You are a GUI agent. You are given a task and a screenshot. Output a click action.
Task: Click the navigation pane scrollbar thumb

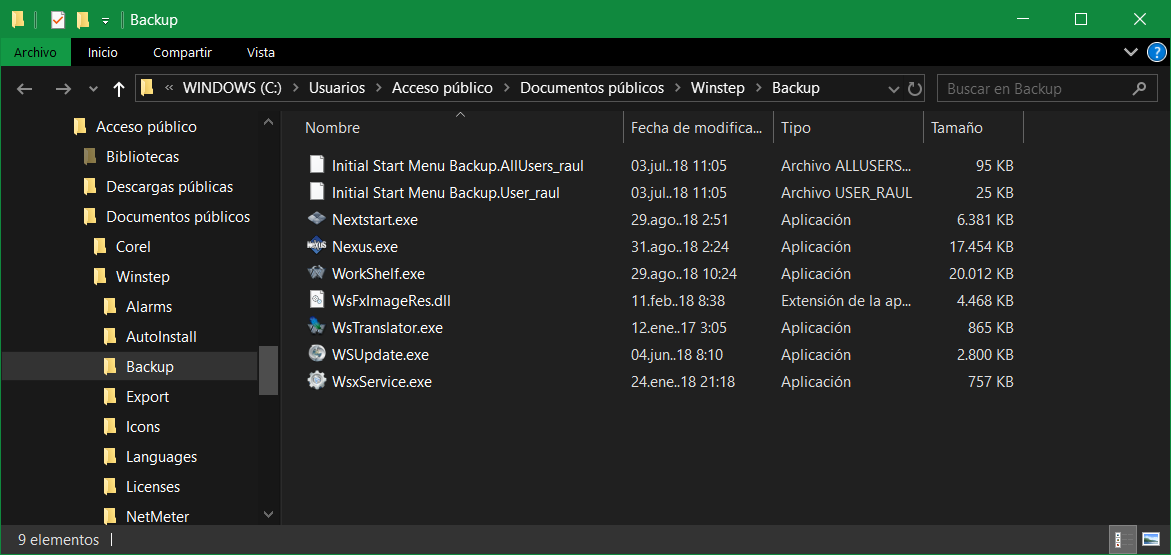coord(268,370)
